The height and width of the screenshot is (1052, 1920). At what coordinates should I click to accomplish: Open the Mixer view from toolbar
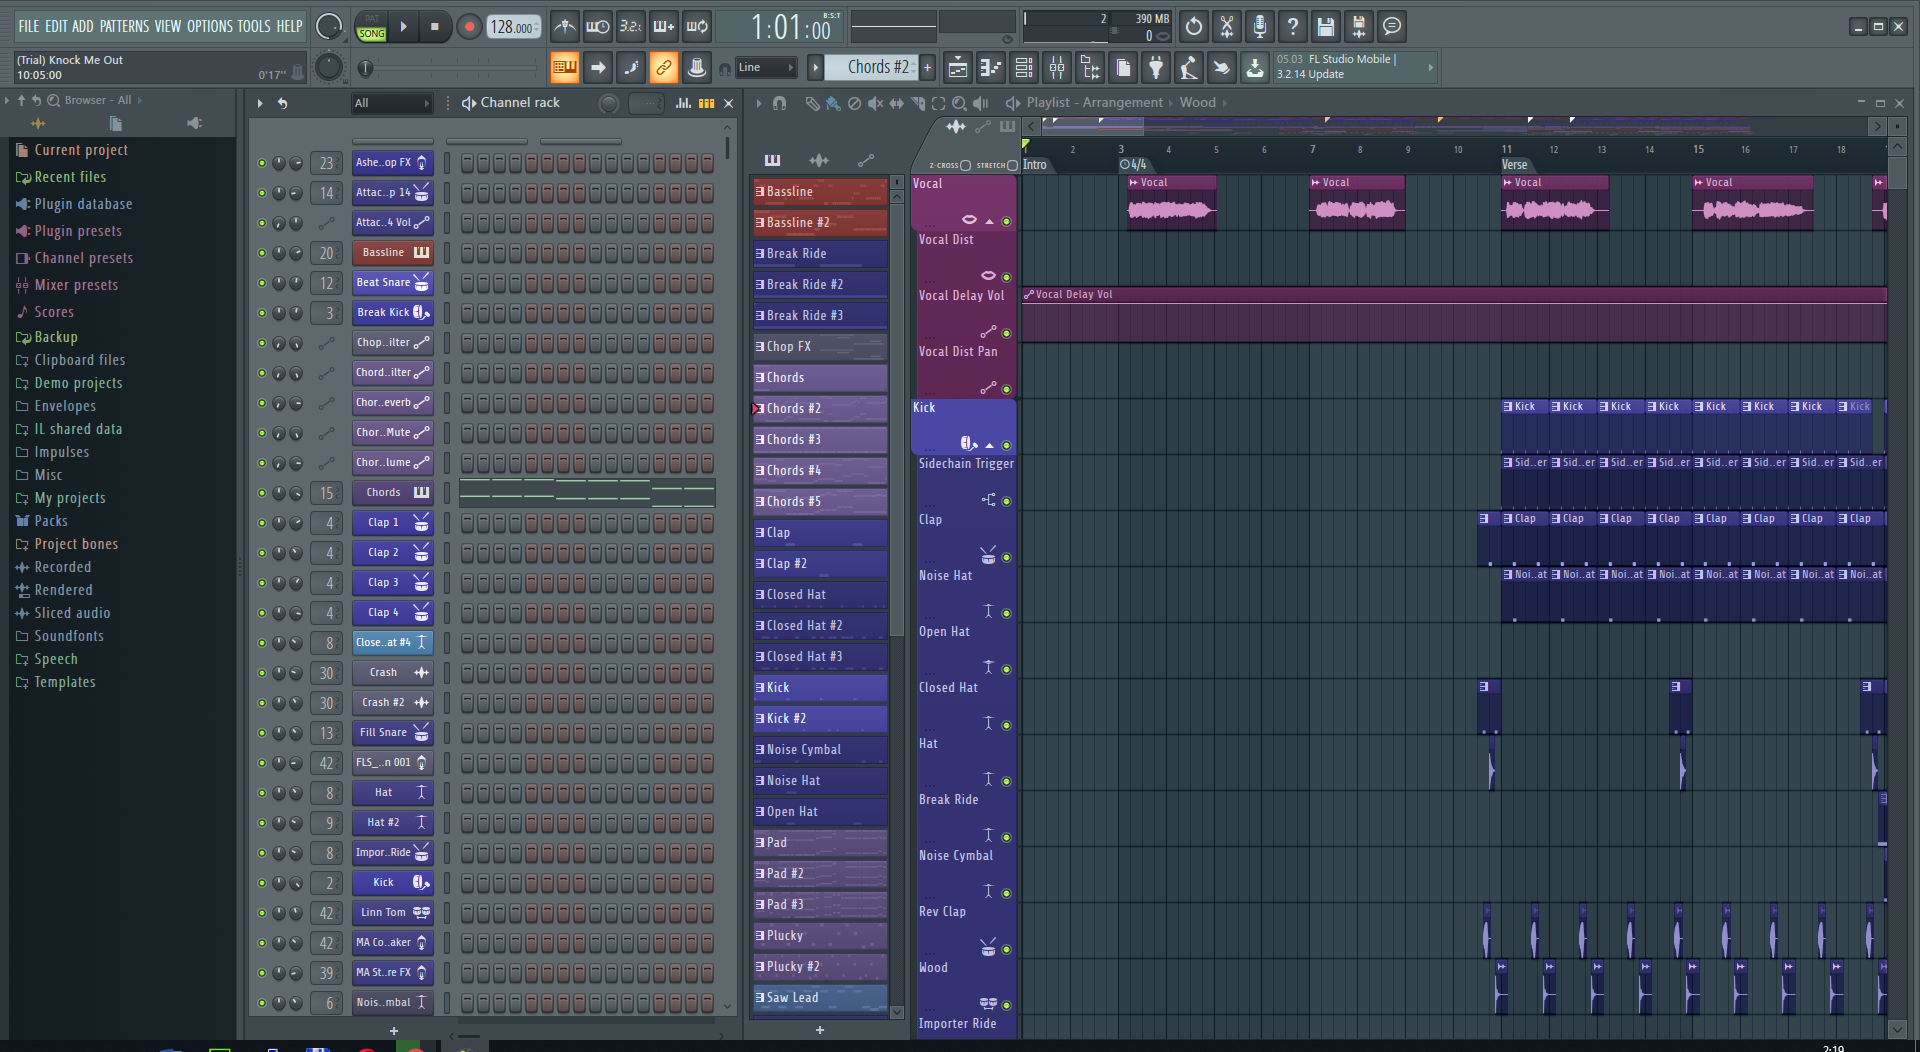(1056, 68)
